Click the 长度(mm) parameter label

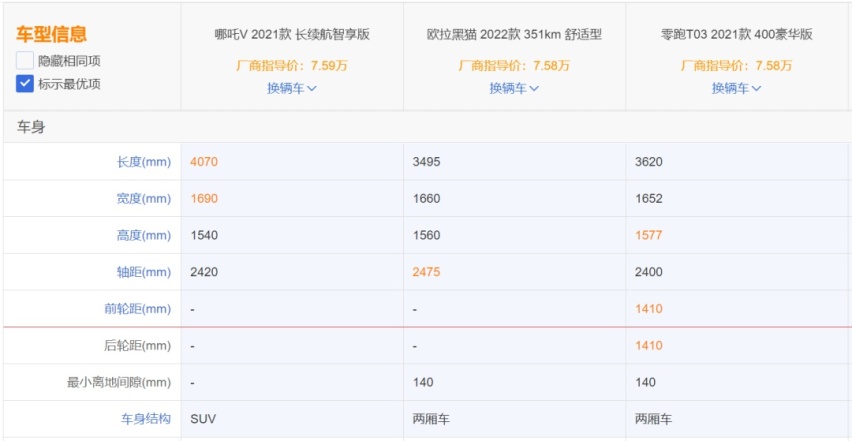click(143, 162)
